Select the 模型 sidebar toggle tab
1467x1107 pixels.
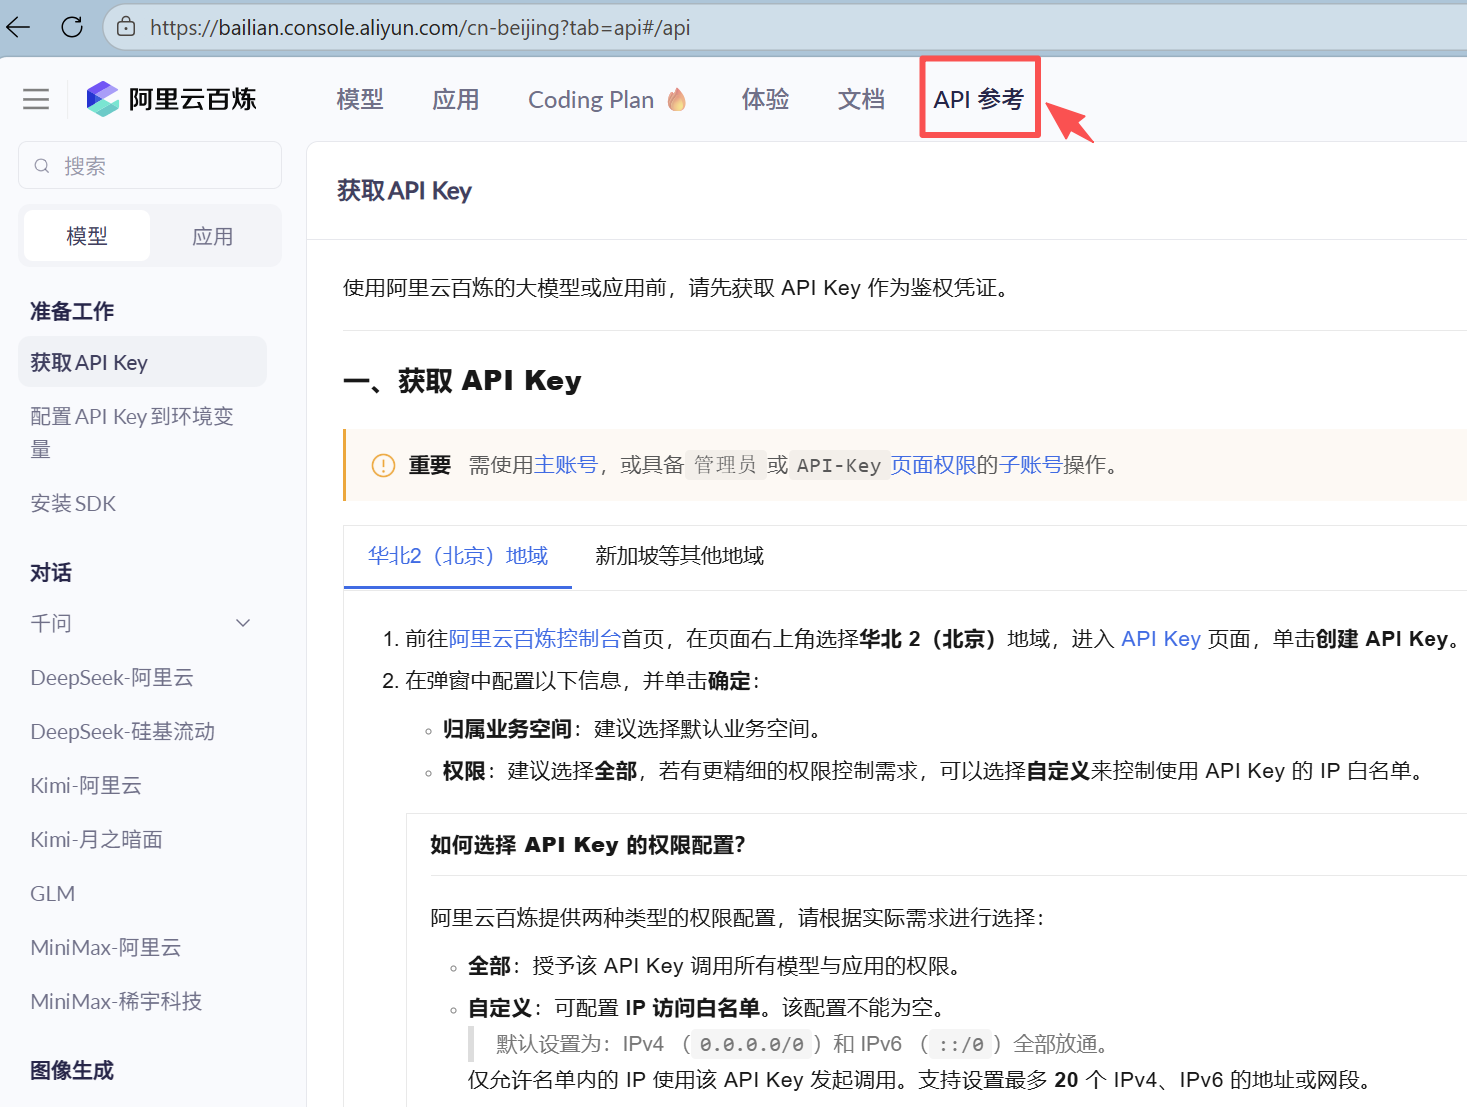pyautogui.click(x=87, y=236)
